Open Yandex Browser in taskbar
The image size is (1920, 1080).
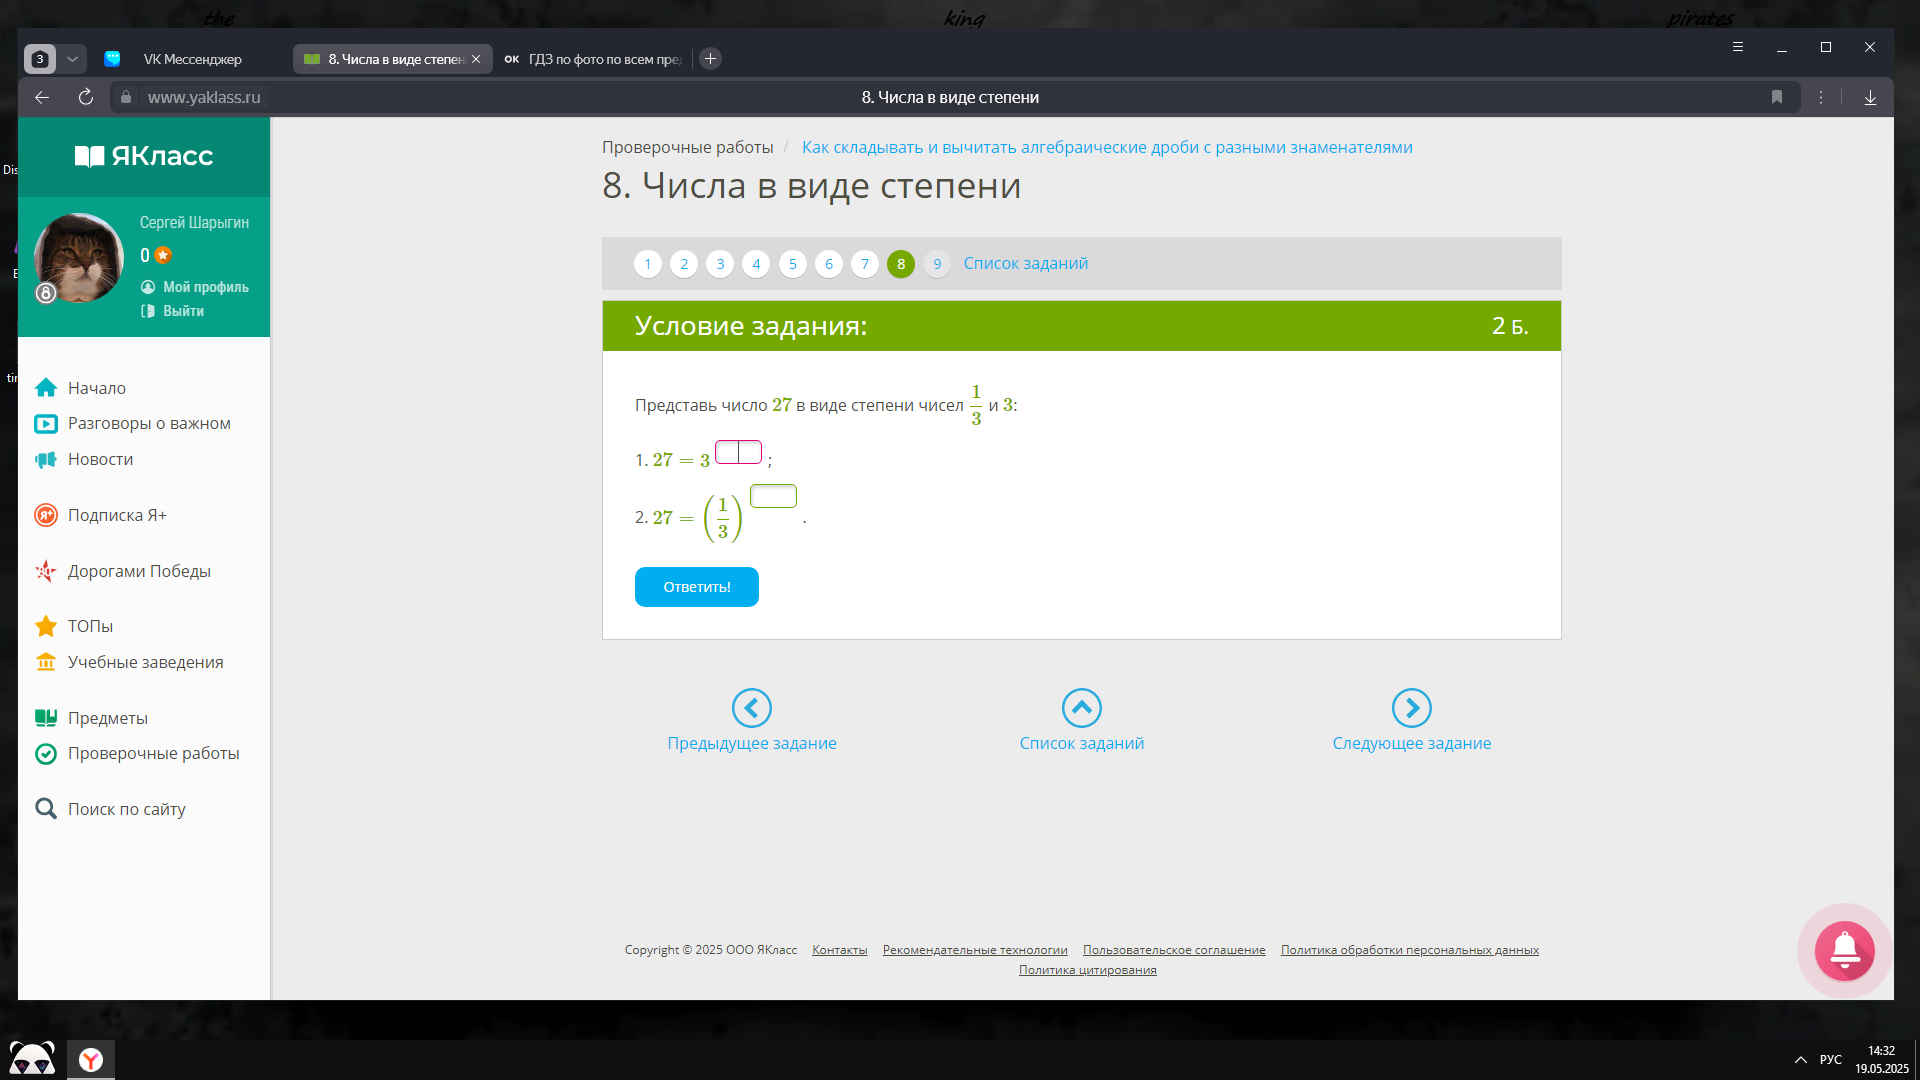(91, 1060)
